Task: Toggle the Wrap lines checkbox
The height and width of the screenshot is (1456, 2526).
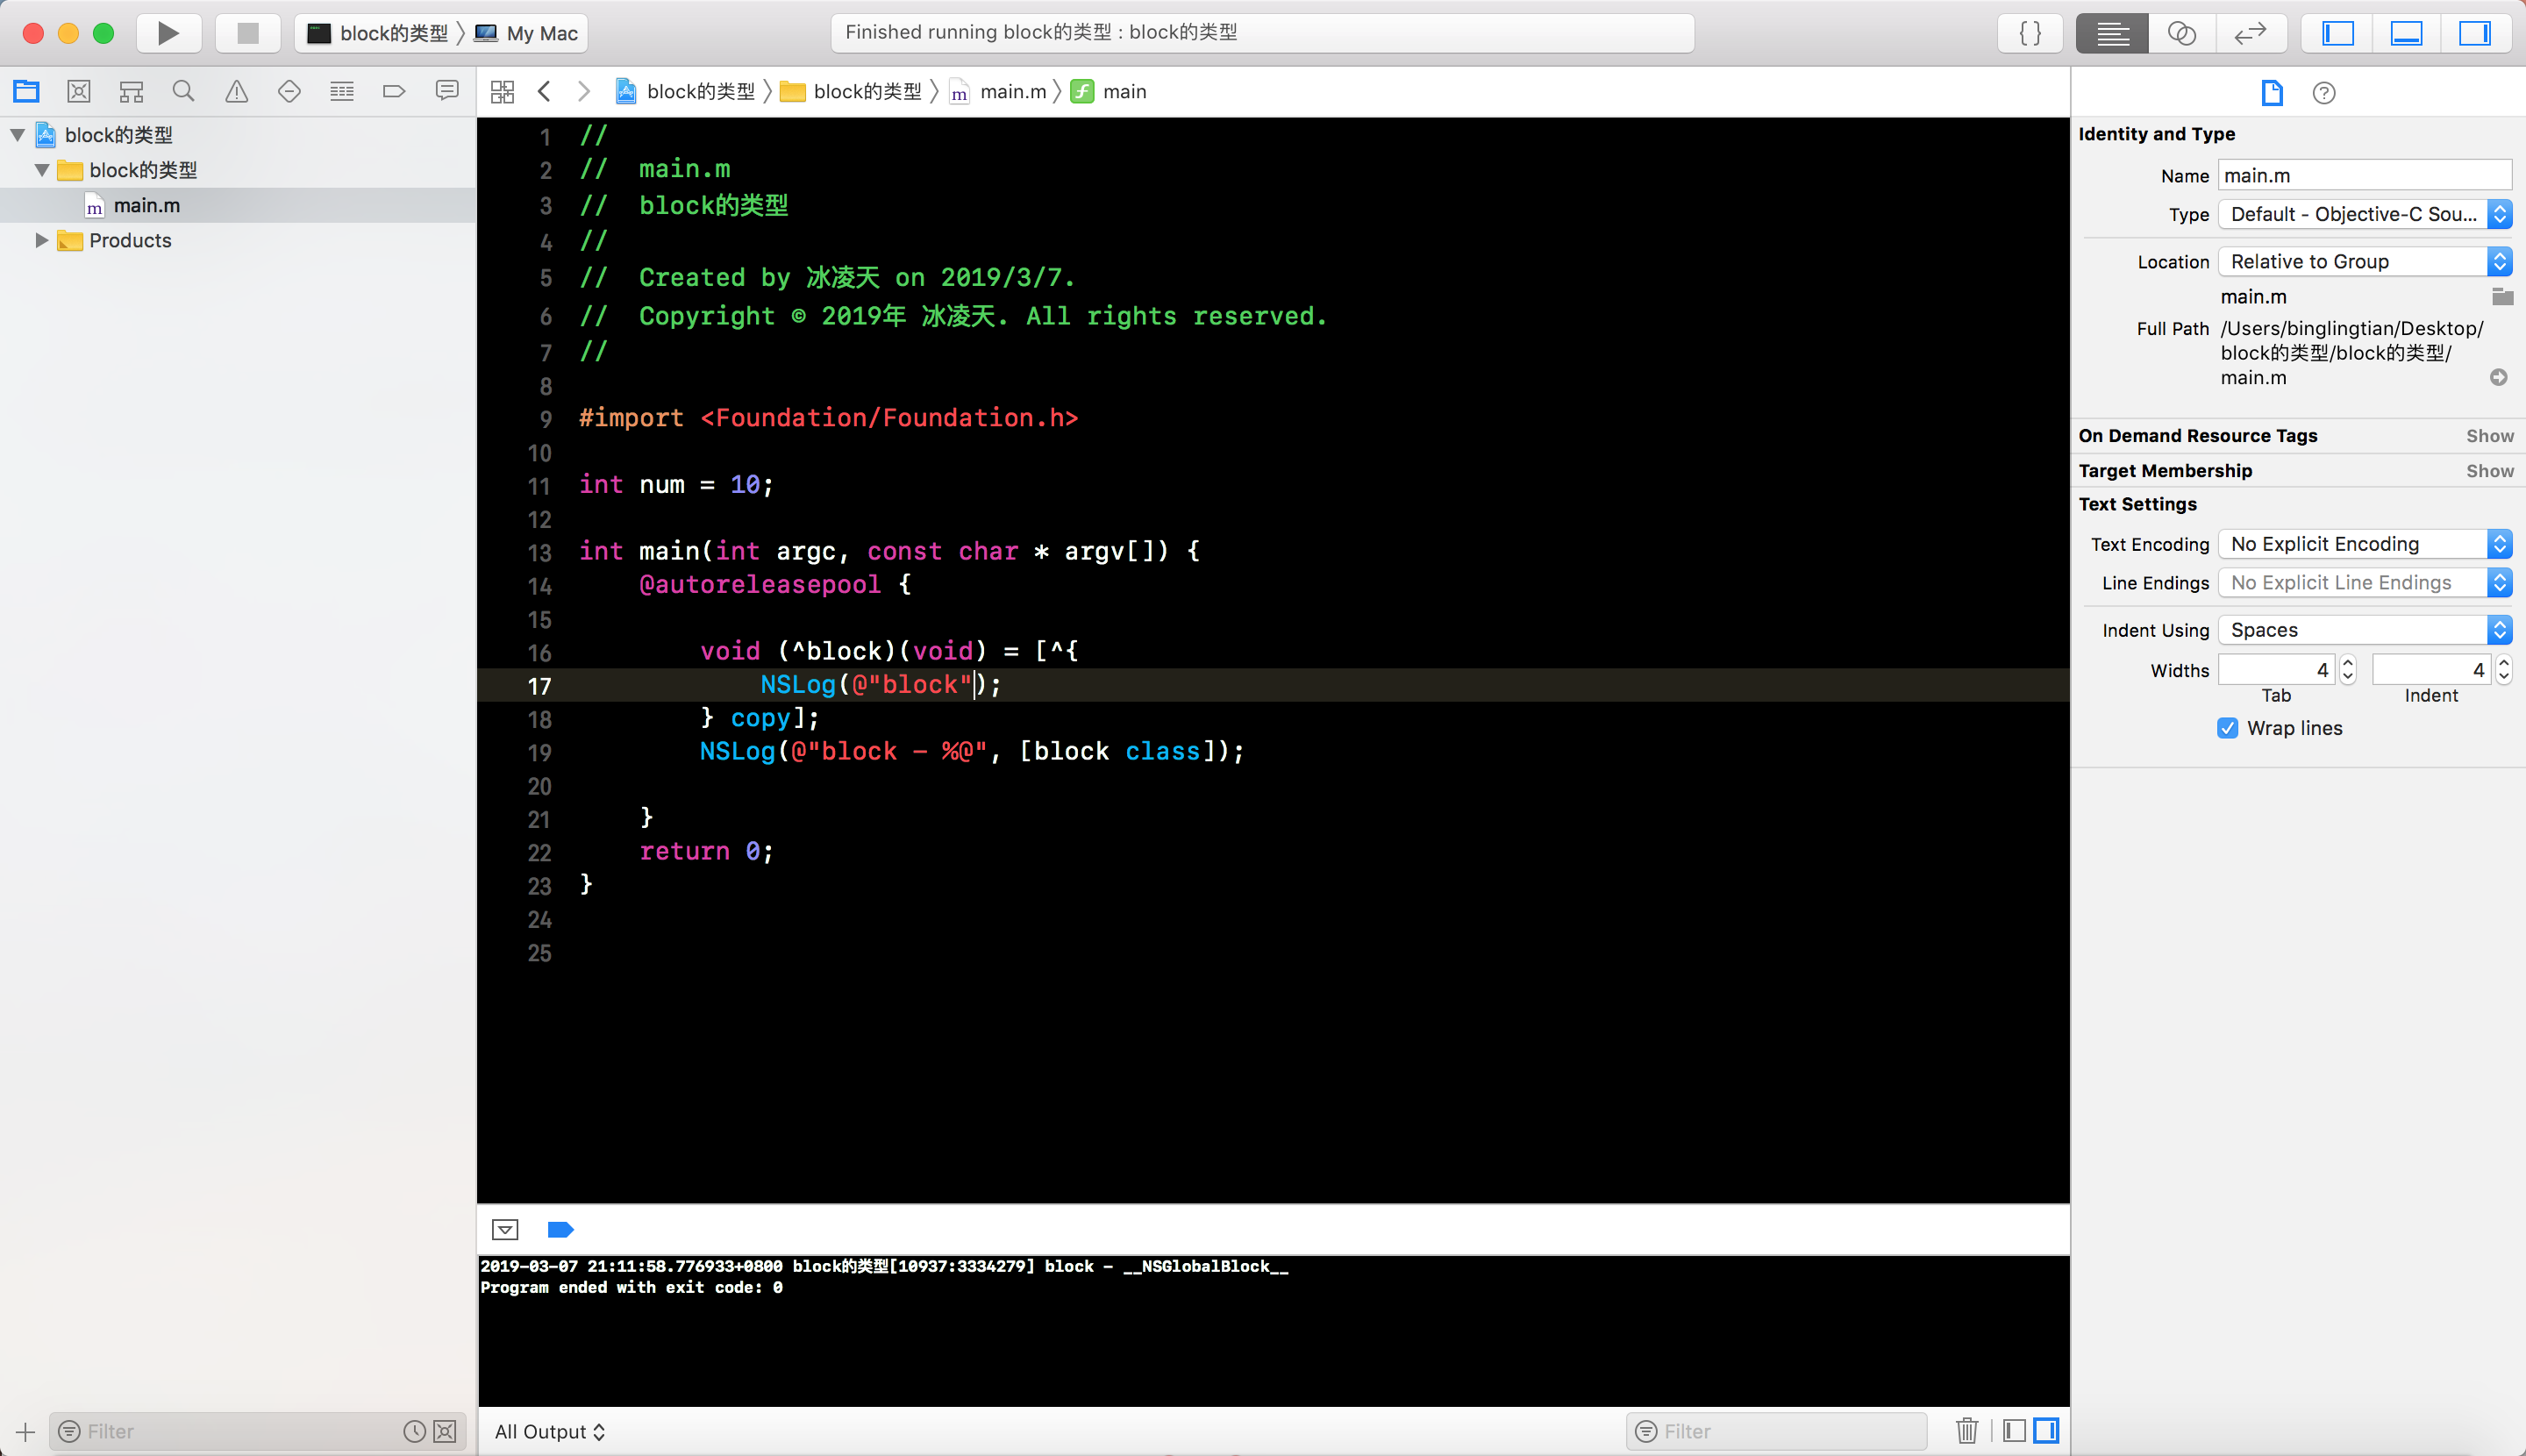Action: coord(2227,728)
